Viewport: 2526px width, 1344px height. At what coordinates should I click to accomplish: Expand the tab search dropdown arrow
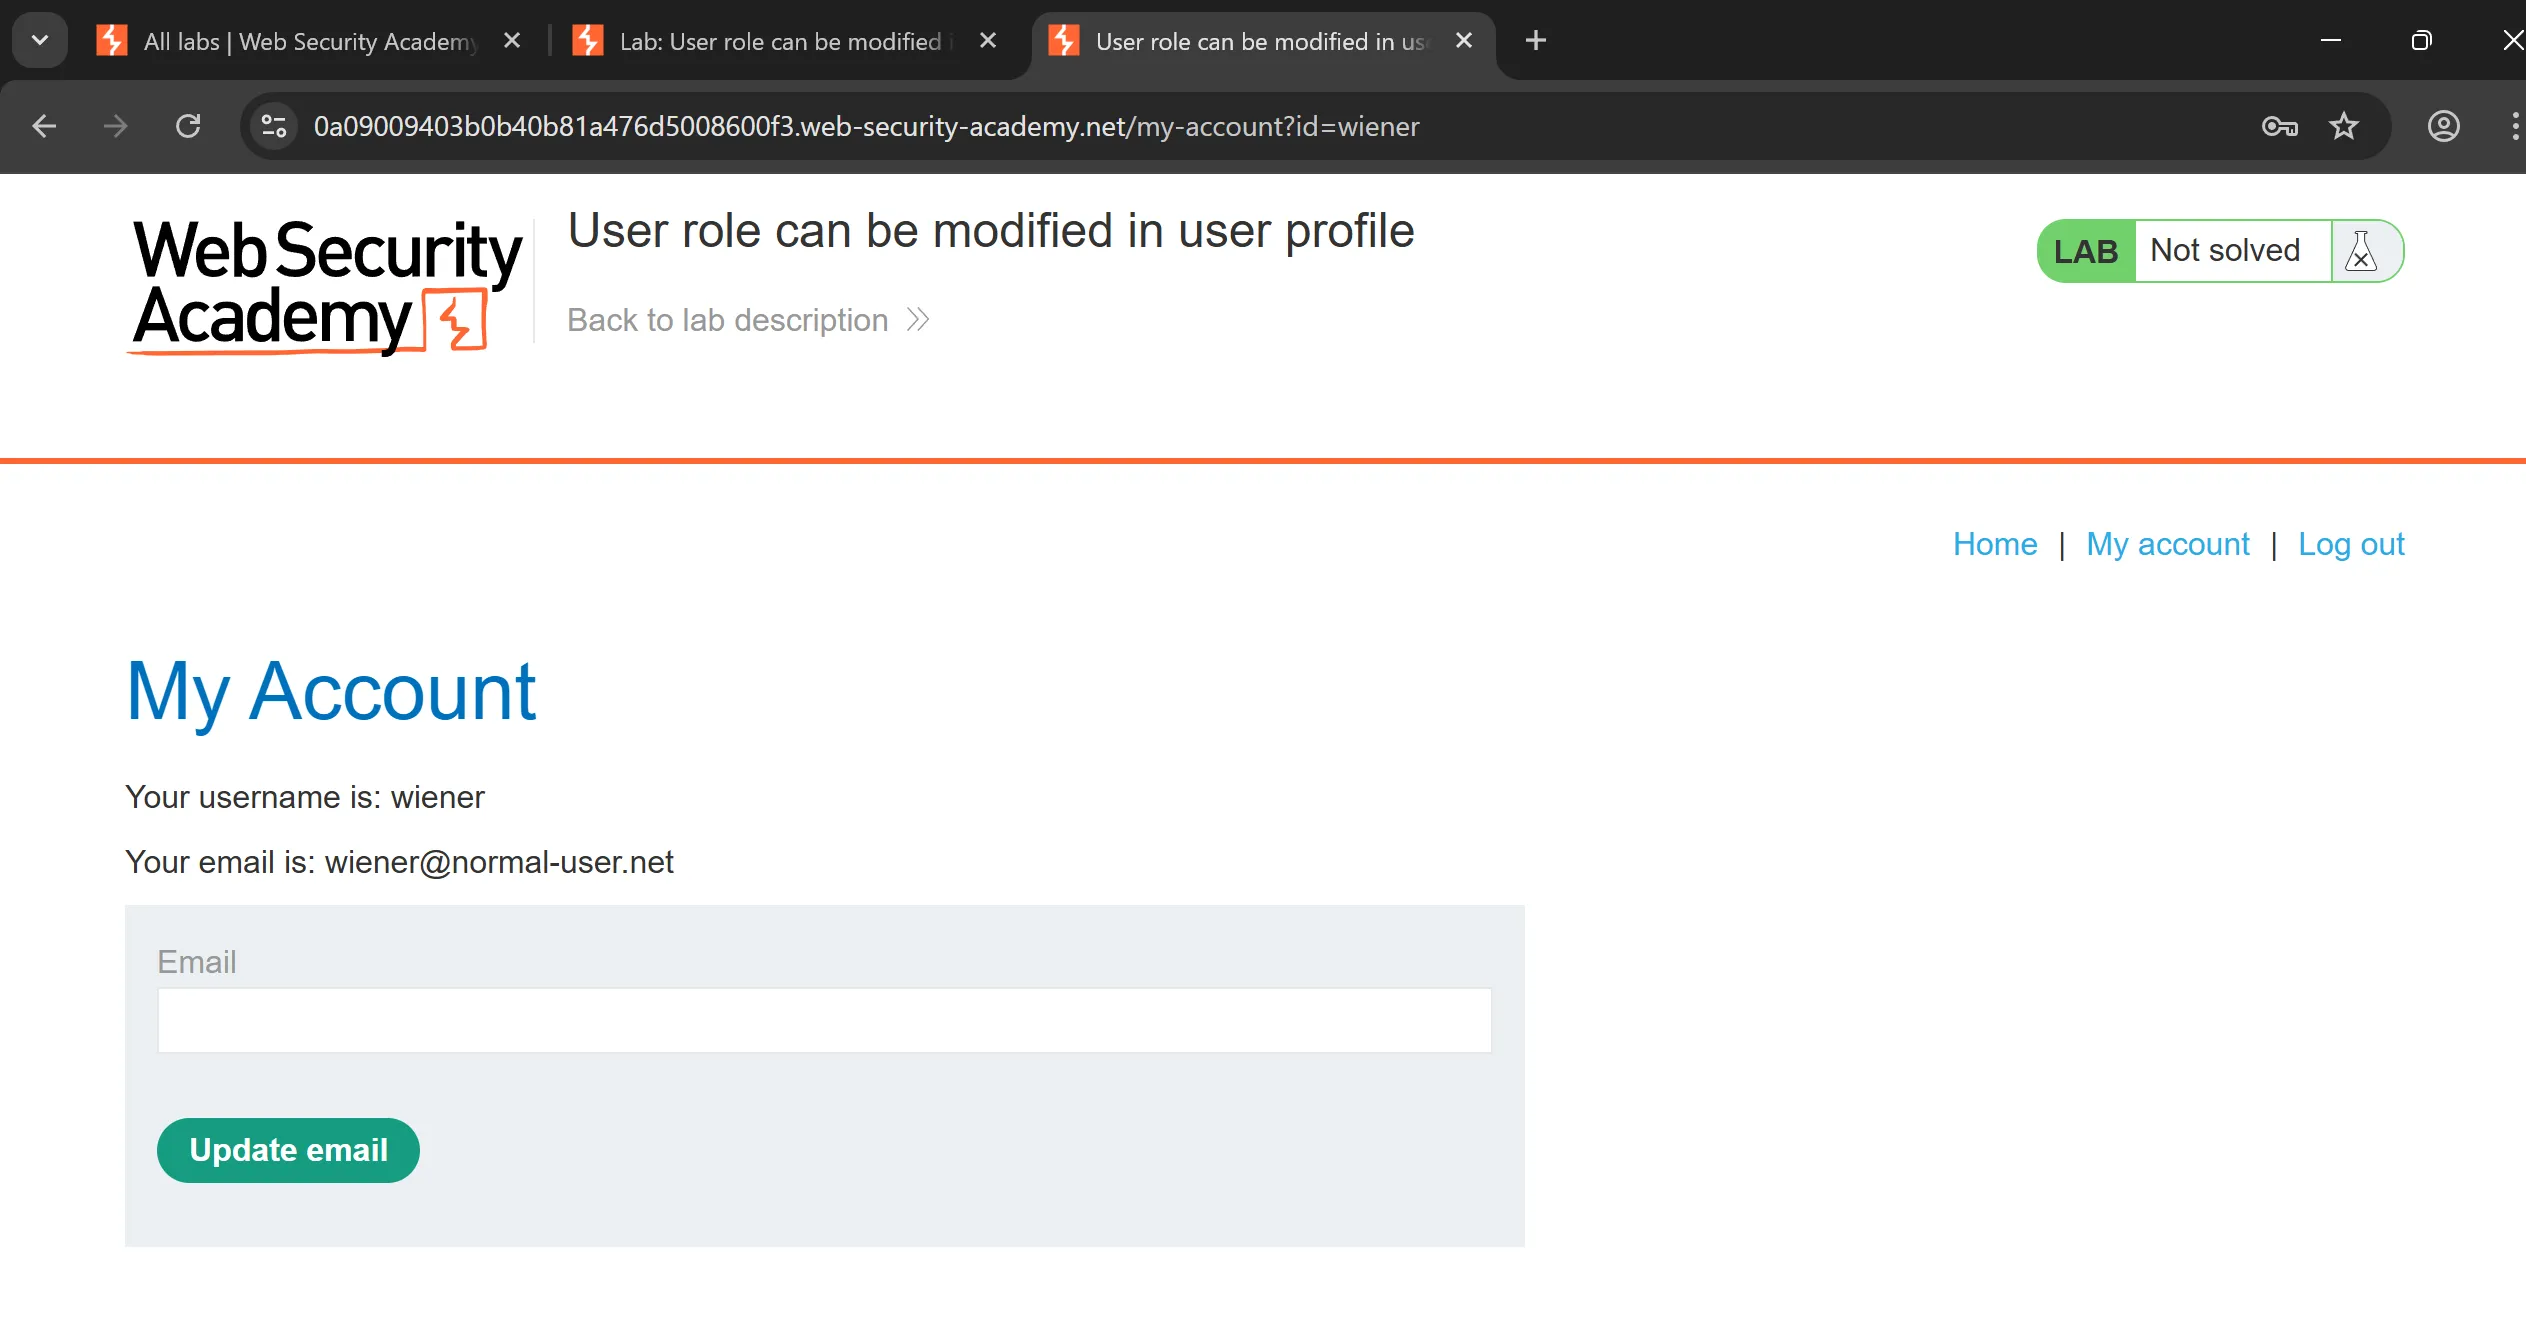tap(40, 41)
